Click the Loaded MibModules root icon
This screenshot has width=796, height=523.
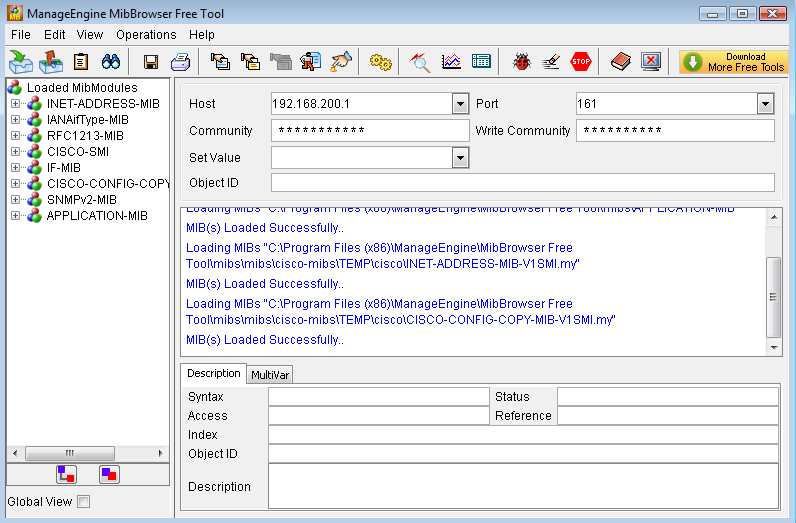point(15,87)
